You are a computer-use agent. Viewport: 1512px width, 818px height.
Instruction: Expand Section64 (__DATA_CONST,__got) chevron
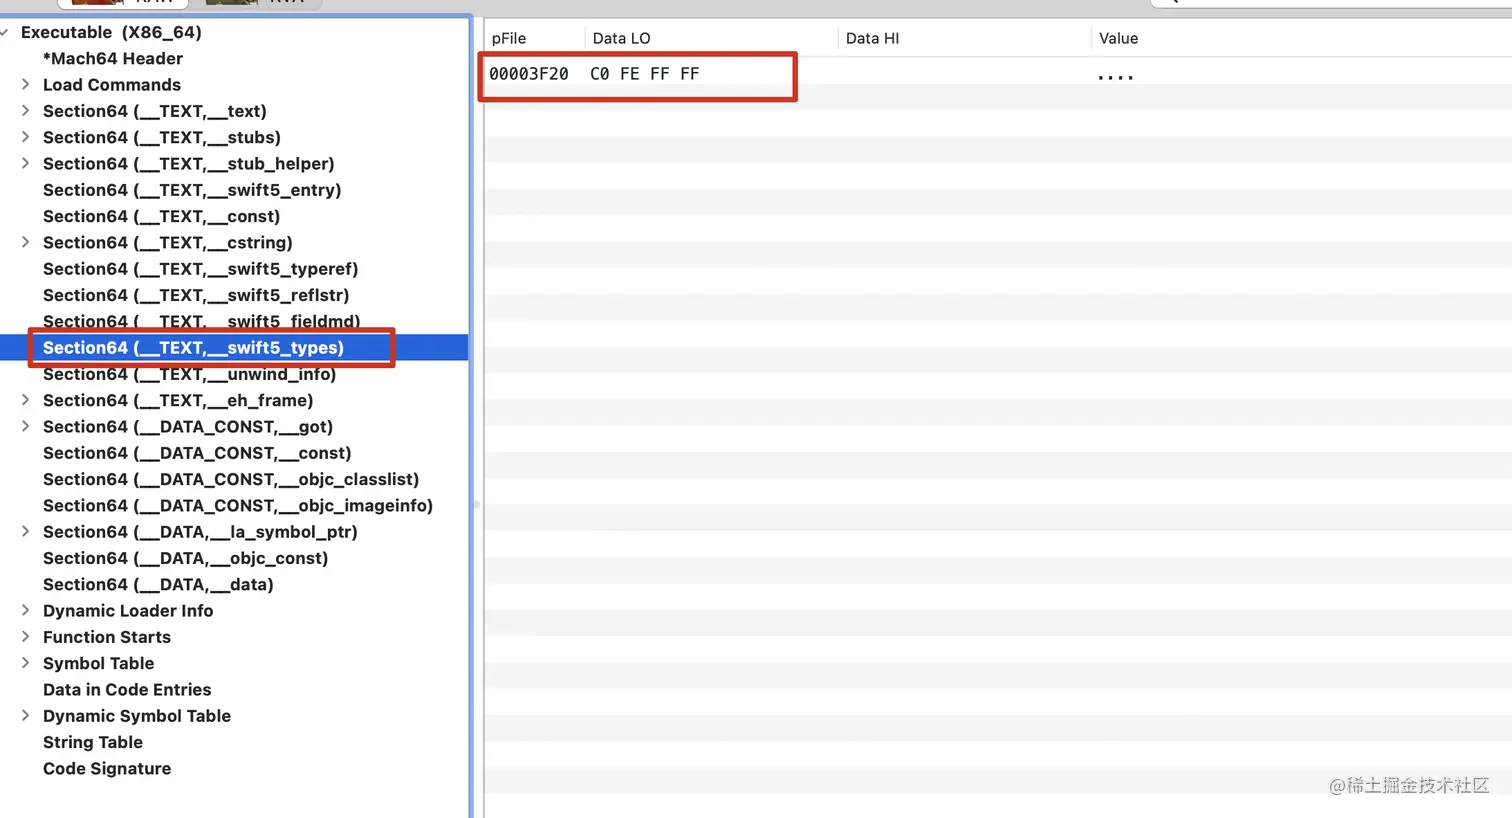[25, 426]
